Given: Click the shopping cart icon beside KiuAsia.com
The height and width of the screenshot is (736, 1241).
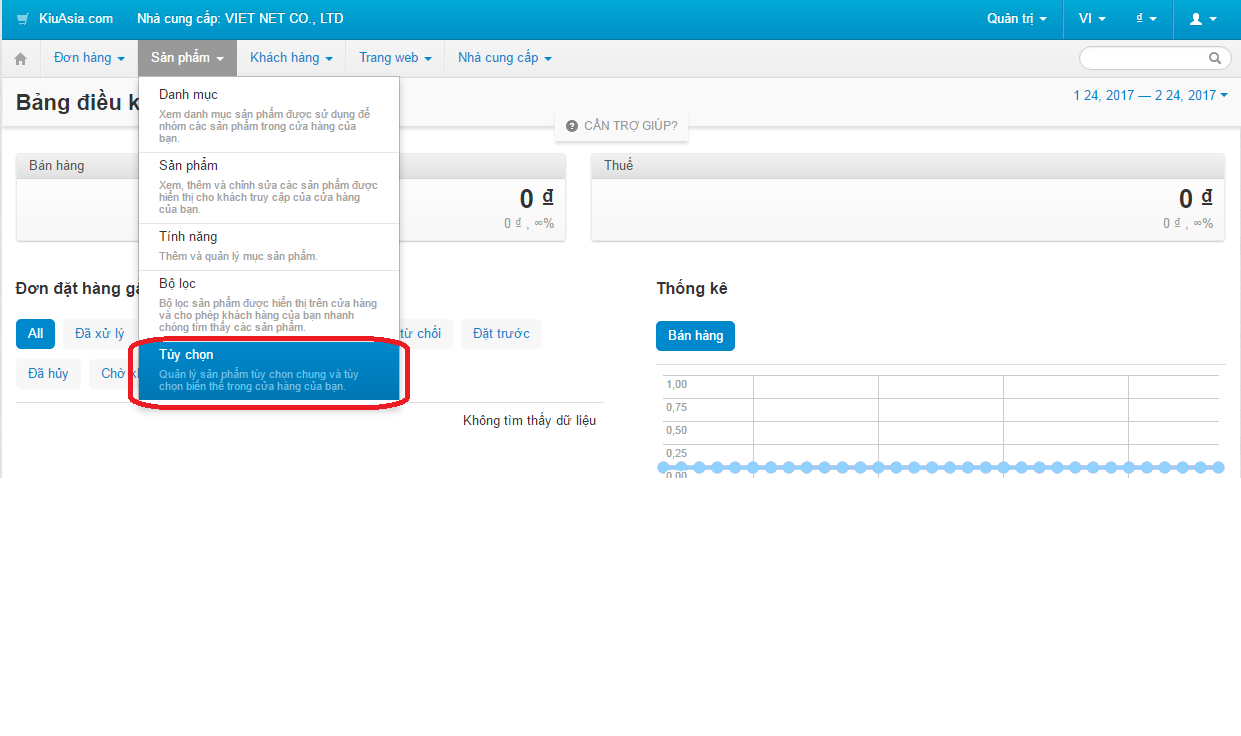Looking at the screenshot, I should 23,19.
